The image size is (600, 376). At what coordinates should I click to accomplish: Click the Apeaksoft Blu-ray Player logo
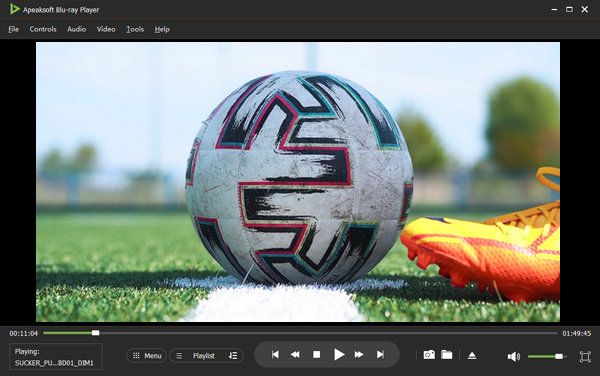tap(15, 9)
